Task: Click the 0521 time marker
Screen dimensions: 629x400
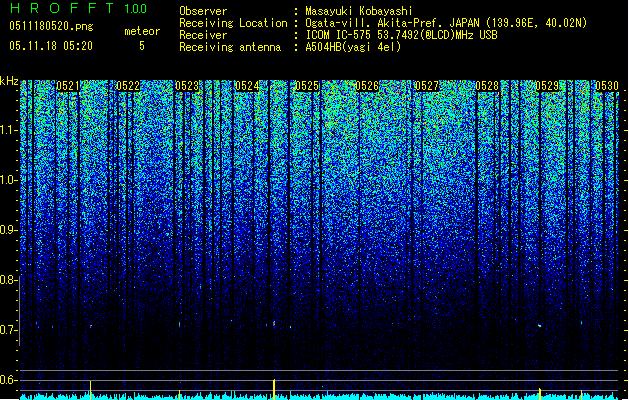Action: point(68,86)
